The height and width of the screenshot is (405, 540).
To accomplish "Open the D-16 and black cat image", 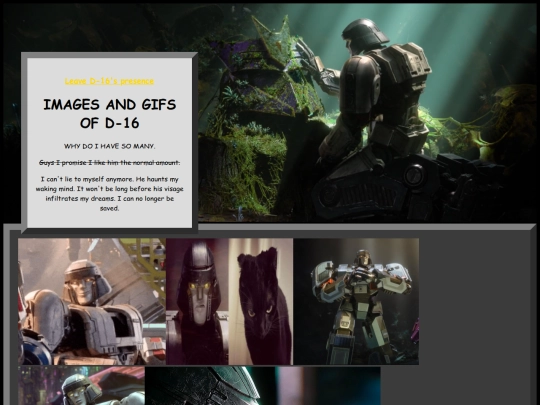I will 229,301.
